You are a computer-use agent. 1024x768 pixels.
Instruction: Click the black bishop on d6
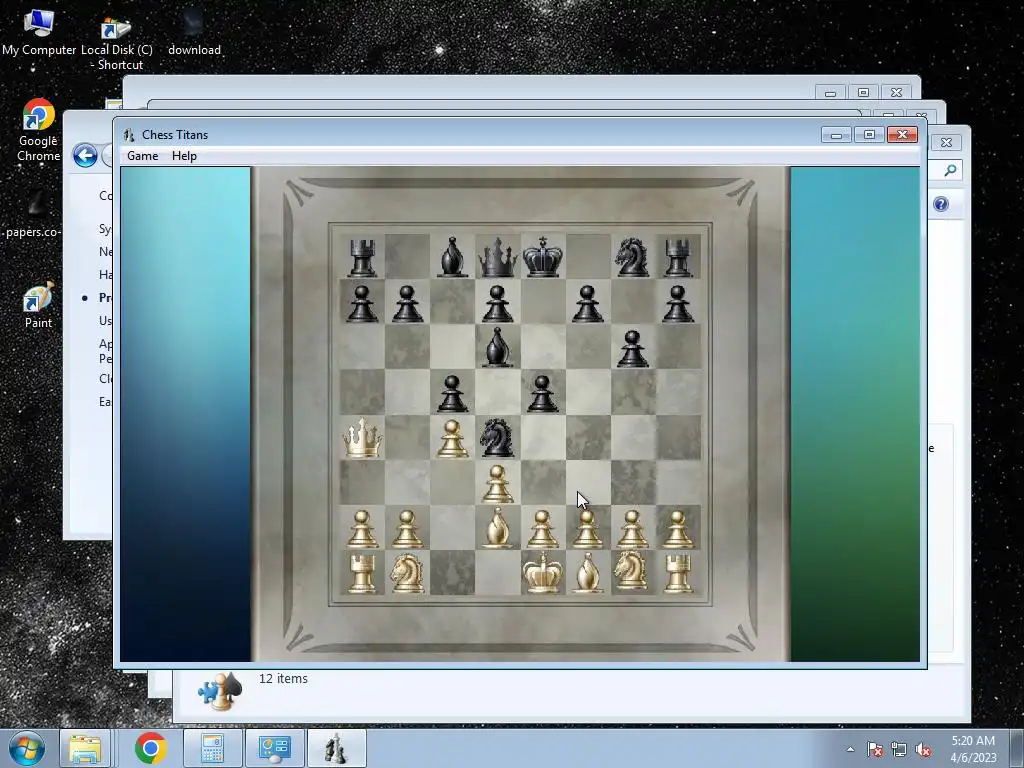pyautogui.click(x=498, y=347)
